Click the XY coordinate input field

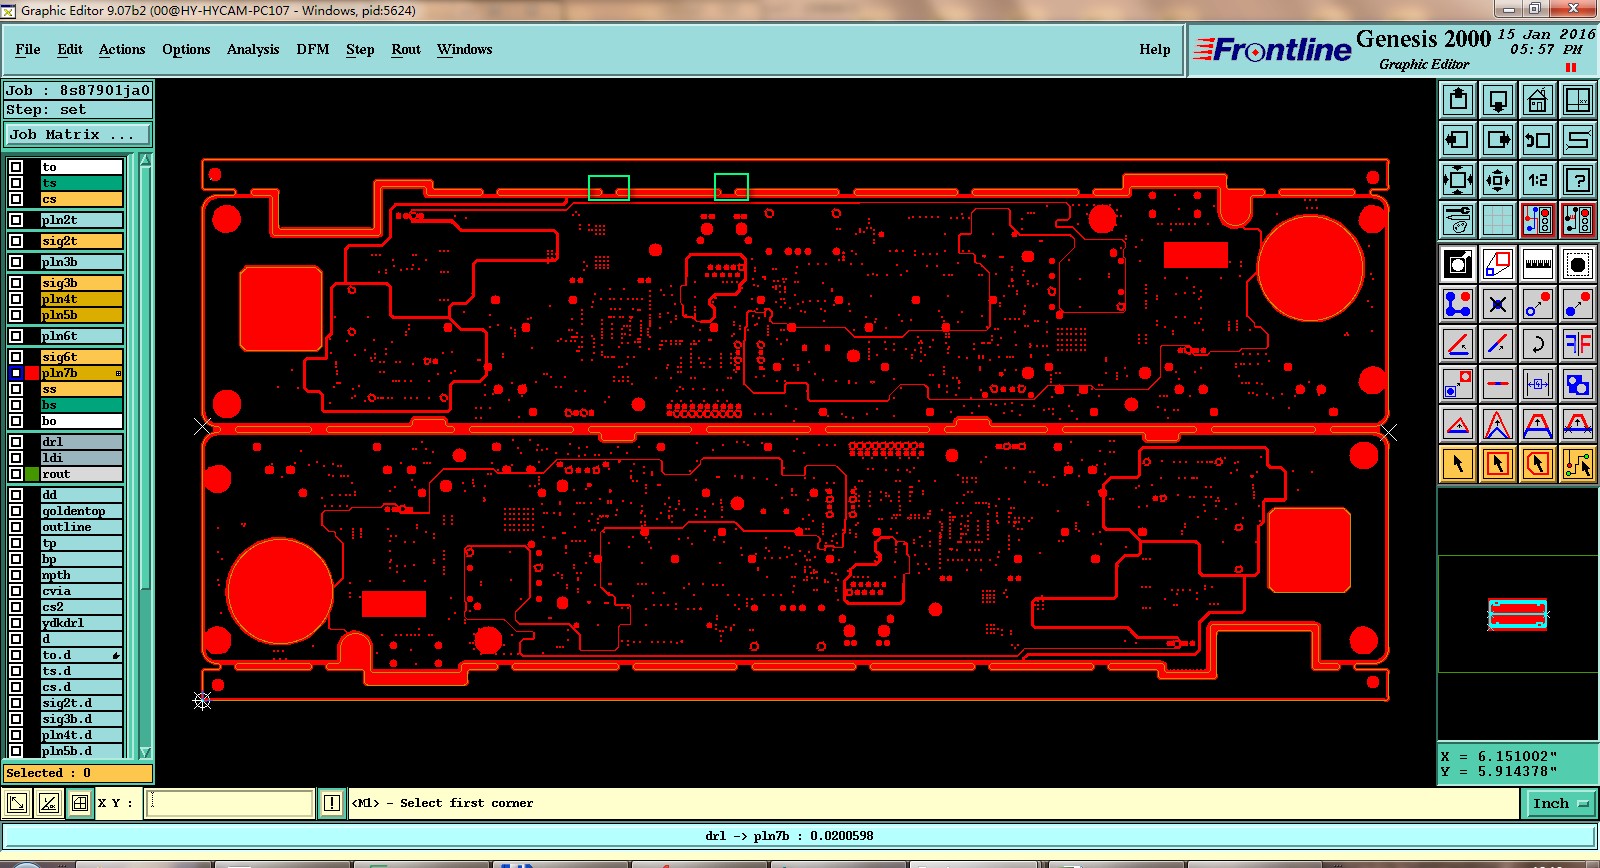(x=230, y=803)
